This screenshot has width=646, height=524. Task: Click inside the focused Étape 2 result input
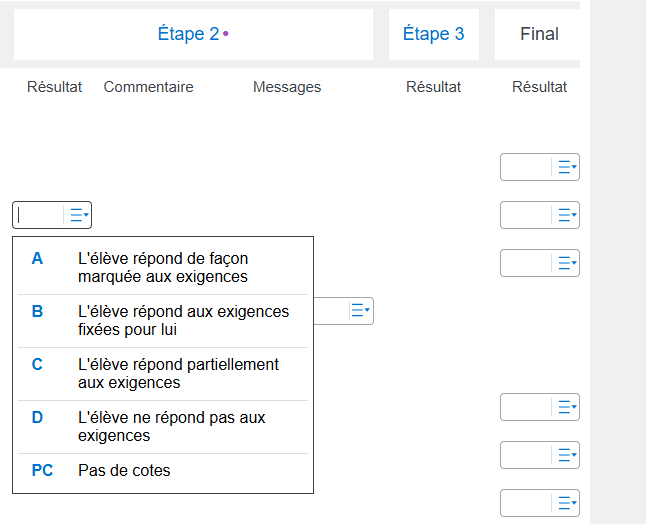point(39,214)
